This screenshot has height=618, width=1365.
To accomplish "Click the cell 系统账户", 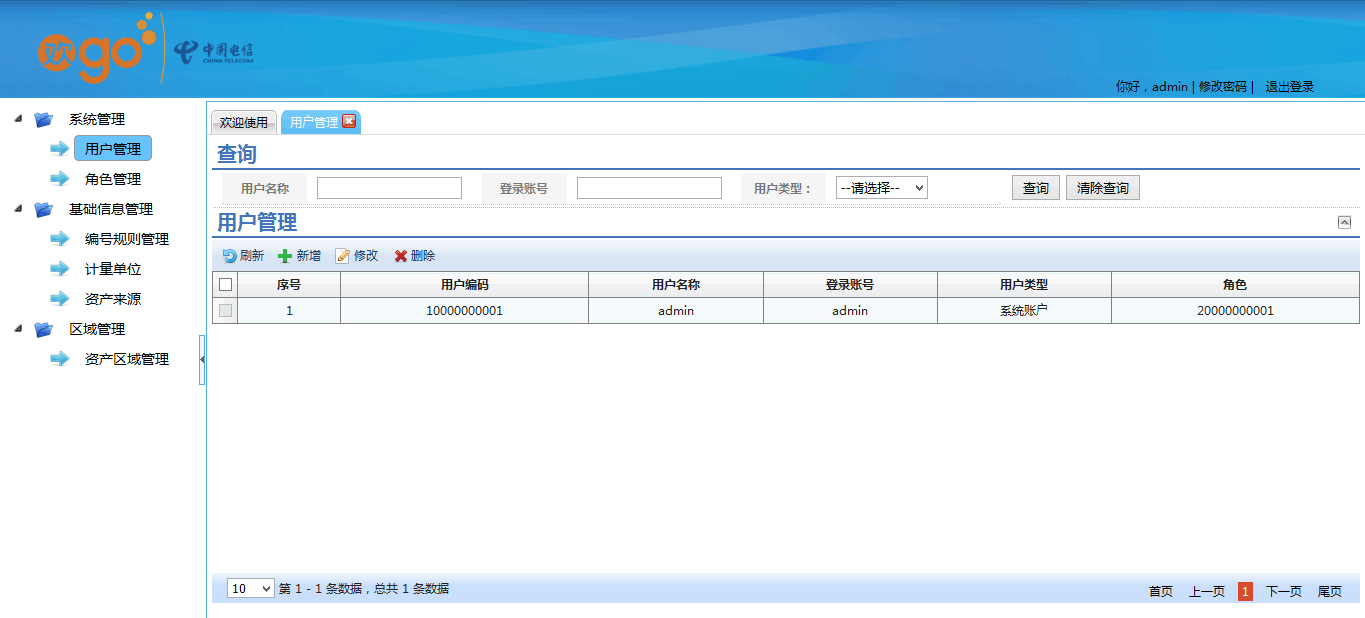I will [1024, 311].
